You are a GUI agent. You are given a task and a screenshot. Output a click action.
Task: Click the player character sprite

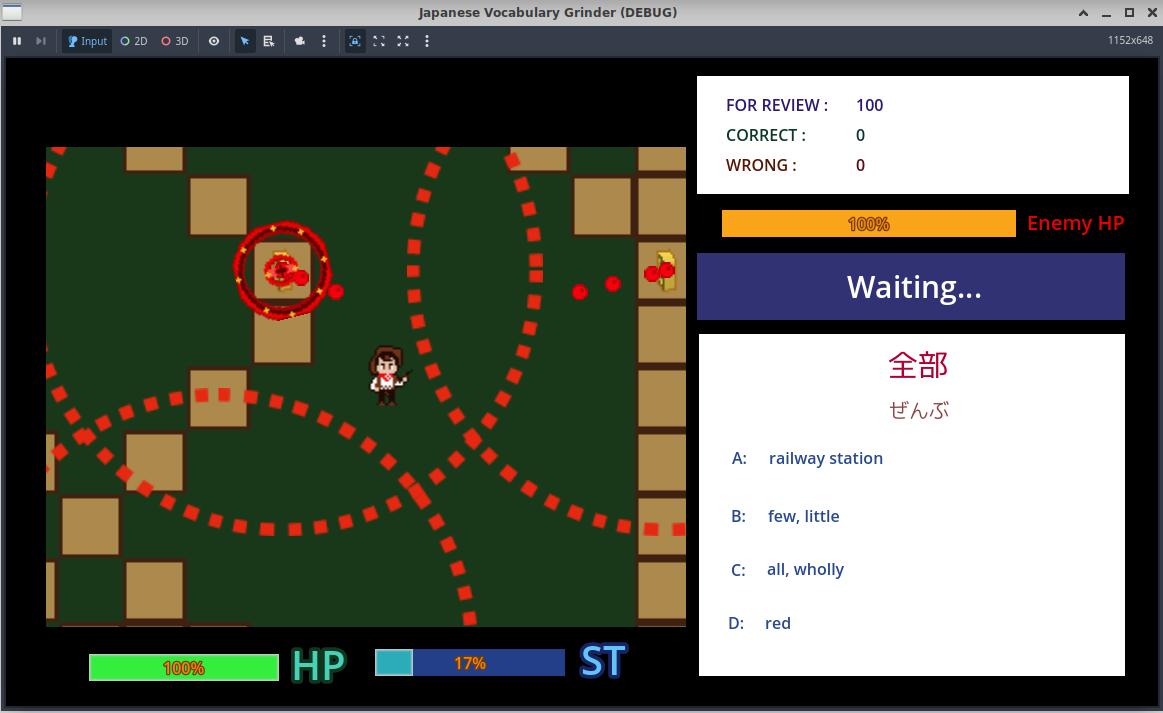[387, 375]
